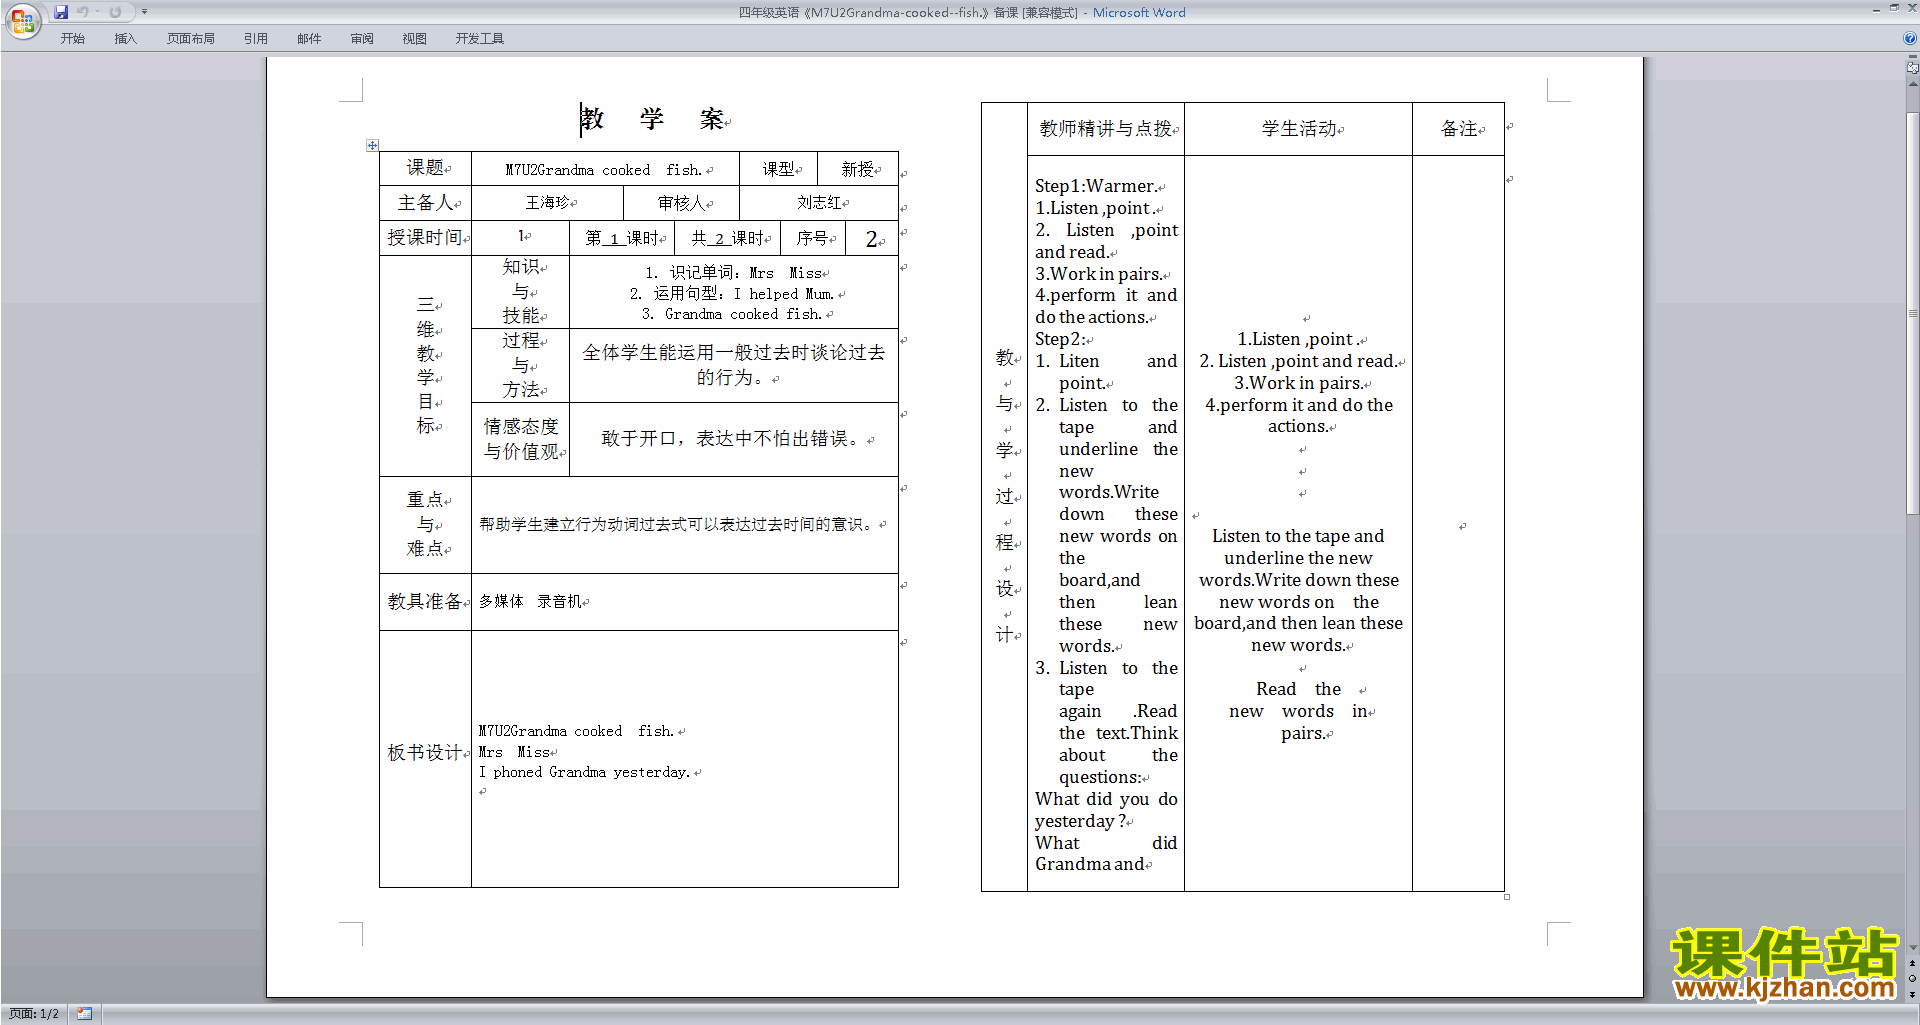Click the 页面: 1/2 status bar indicator
Image resolution: width=1920 pixels, height=1025 pixels.
[34, 1014]
